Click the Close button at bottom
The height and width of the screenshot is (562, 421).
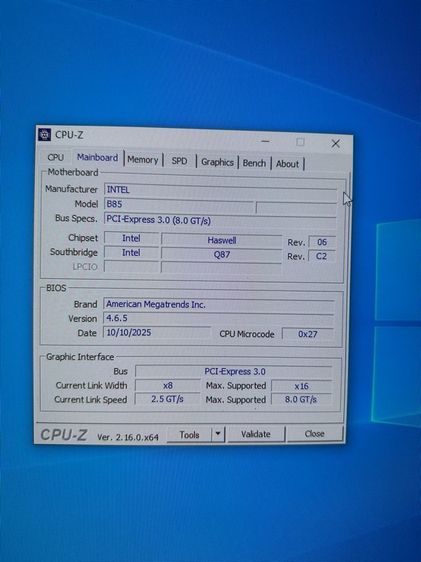315,434
